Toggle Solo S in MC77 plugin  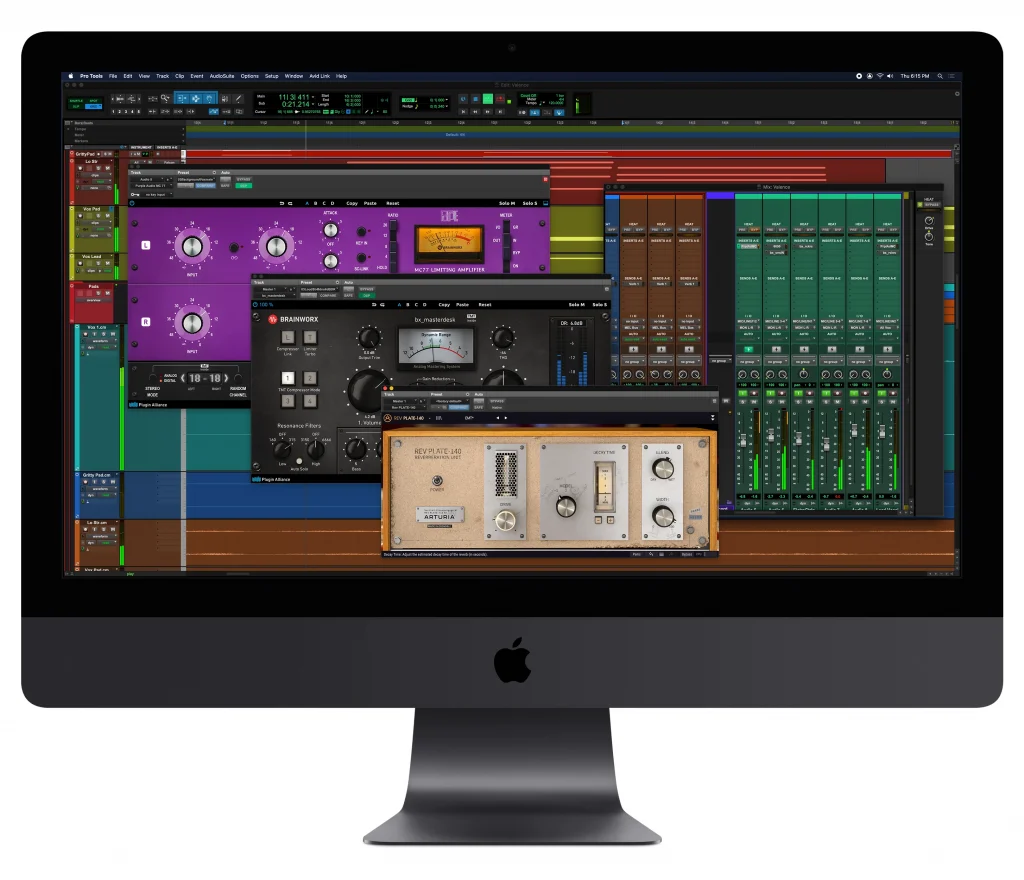[530, 203]
